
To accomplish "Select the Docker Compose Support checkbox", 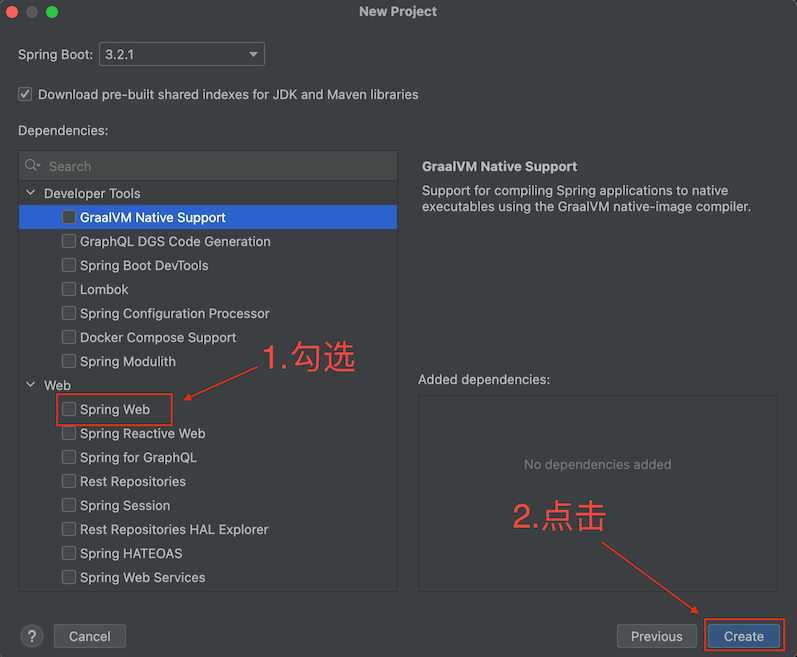I will (69, 337).
